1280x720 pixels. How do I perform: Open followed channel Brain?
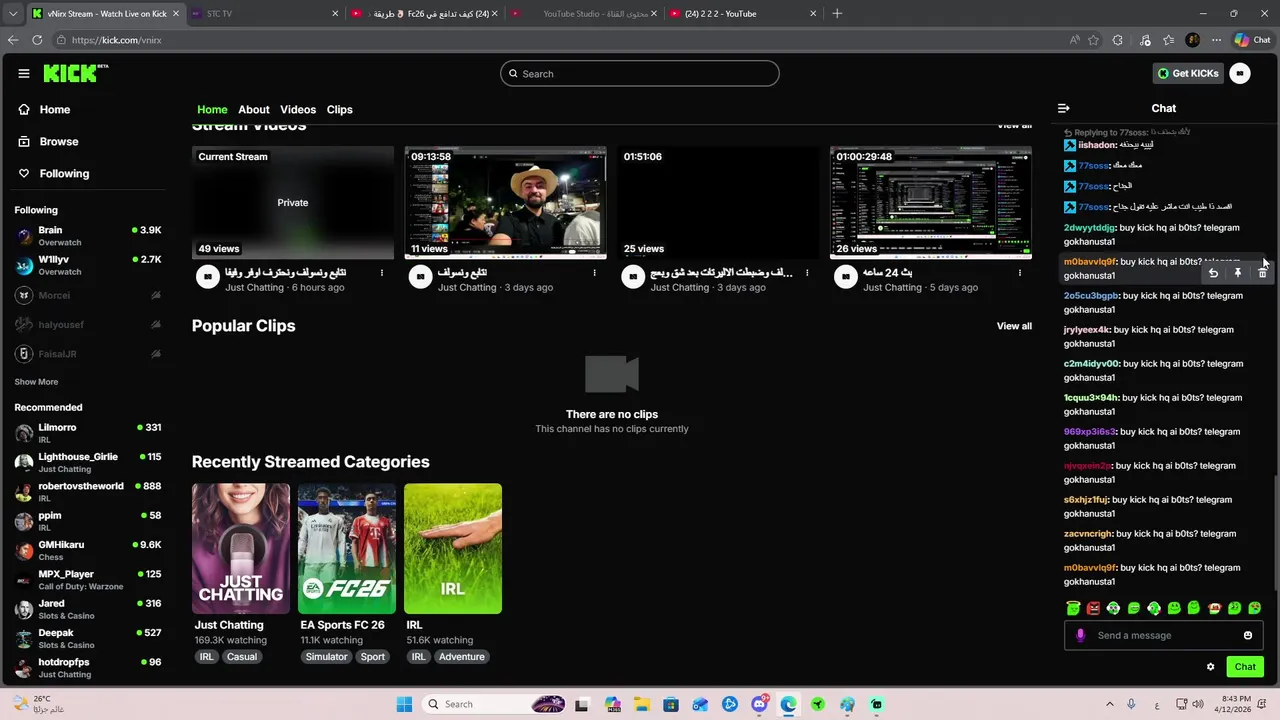pyautogui.click(x=88, y=236)
